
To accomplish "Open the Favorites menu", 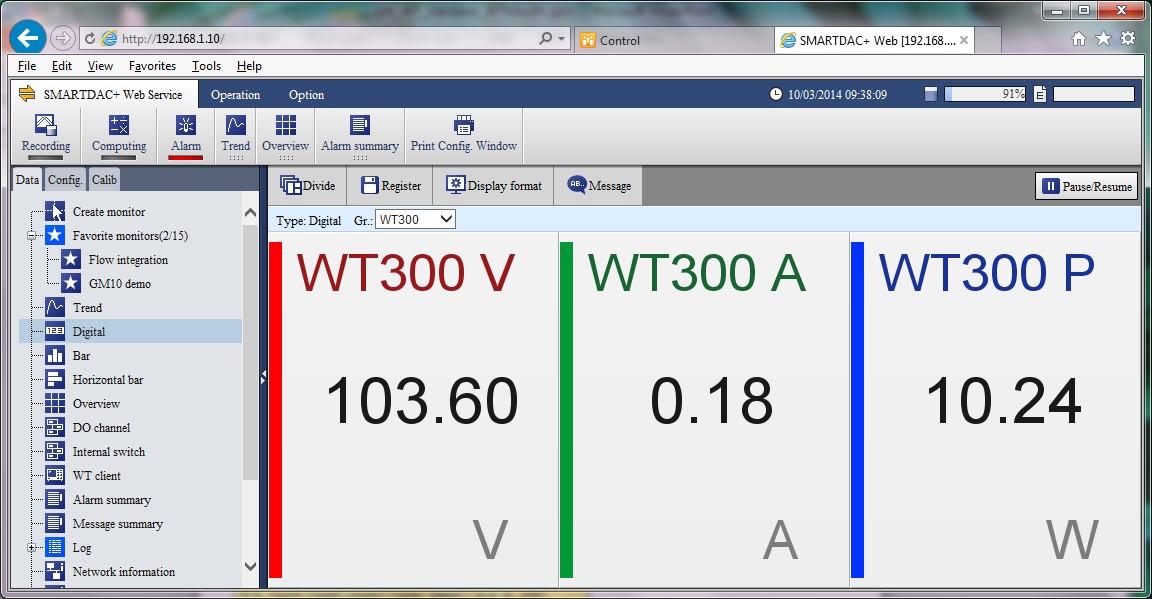I will [152, 66].
